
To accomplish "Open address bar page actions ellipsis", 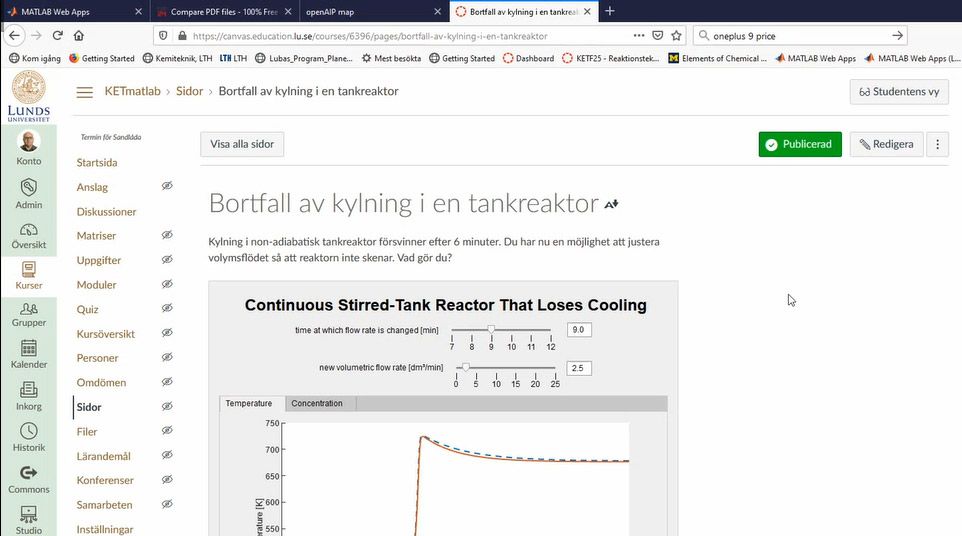I will (639, 36).
